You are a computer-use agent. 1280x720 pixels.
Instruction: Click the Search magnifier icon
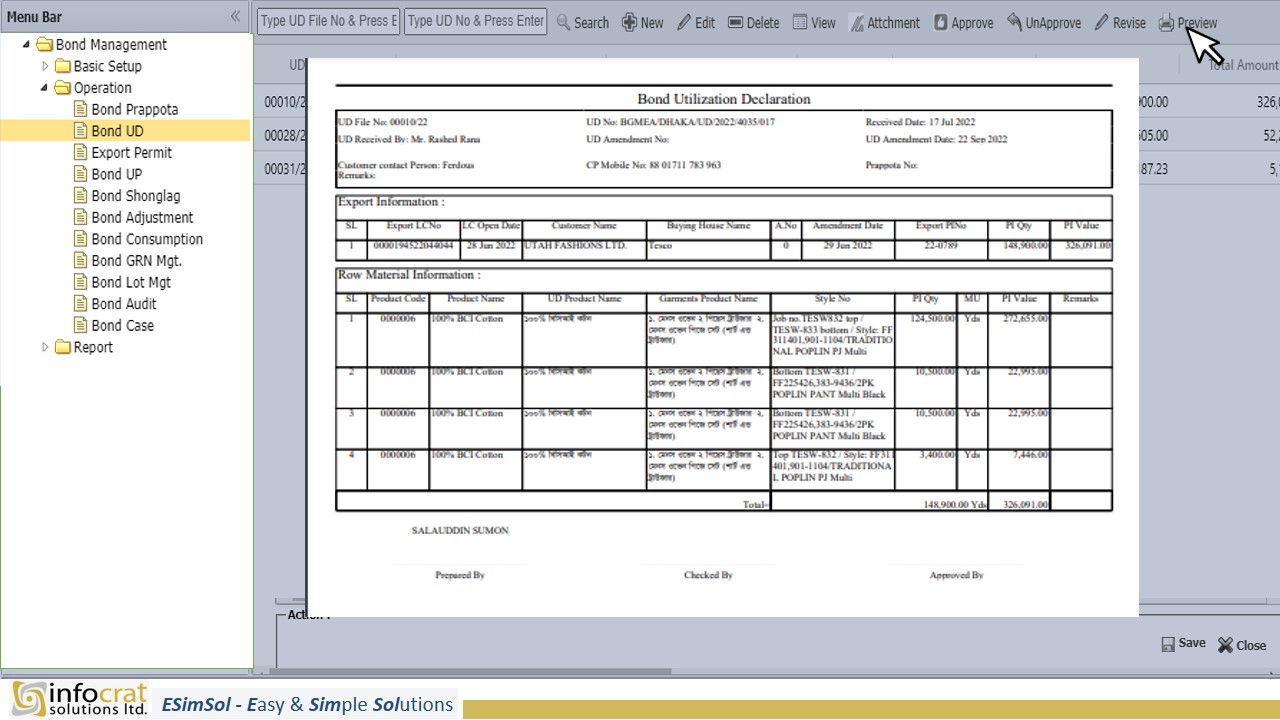[x=564, y=22]
